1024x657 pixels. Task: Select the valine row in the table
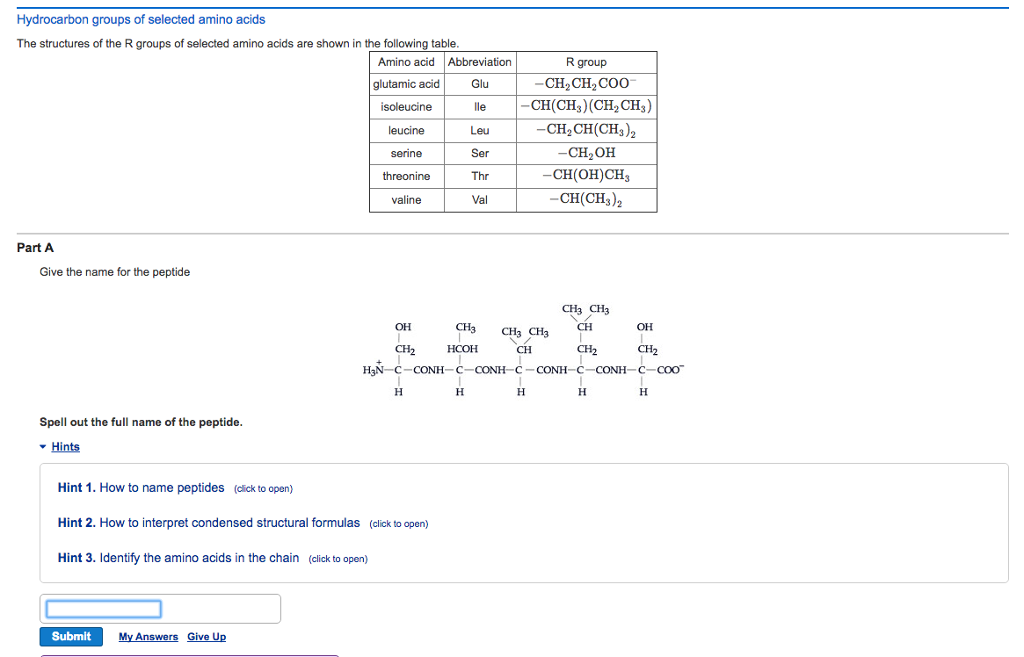(x=406, y=199)
